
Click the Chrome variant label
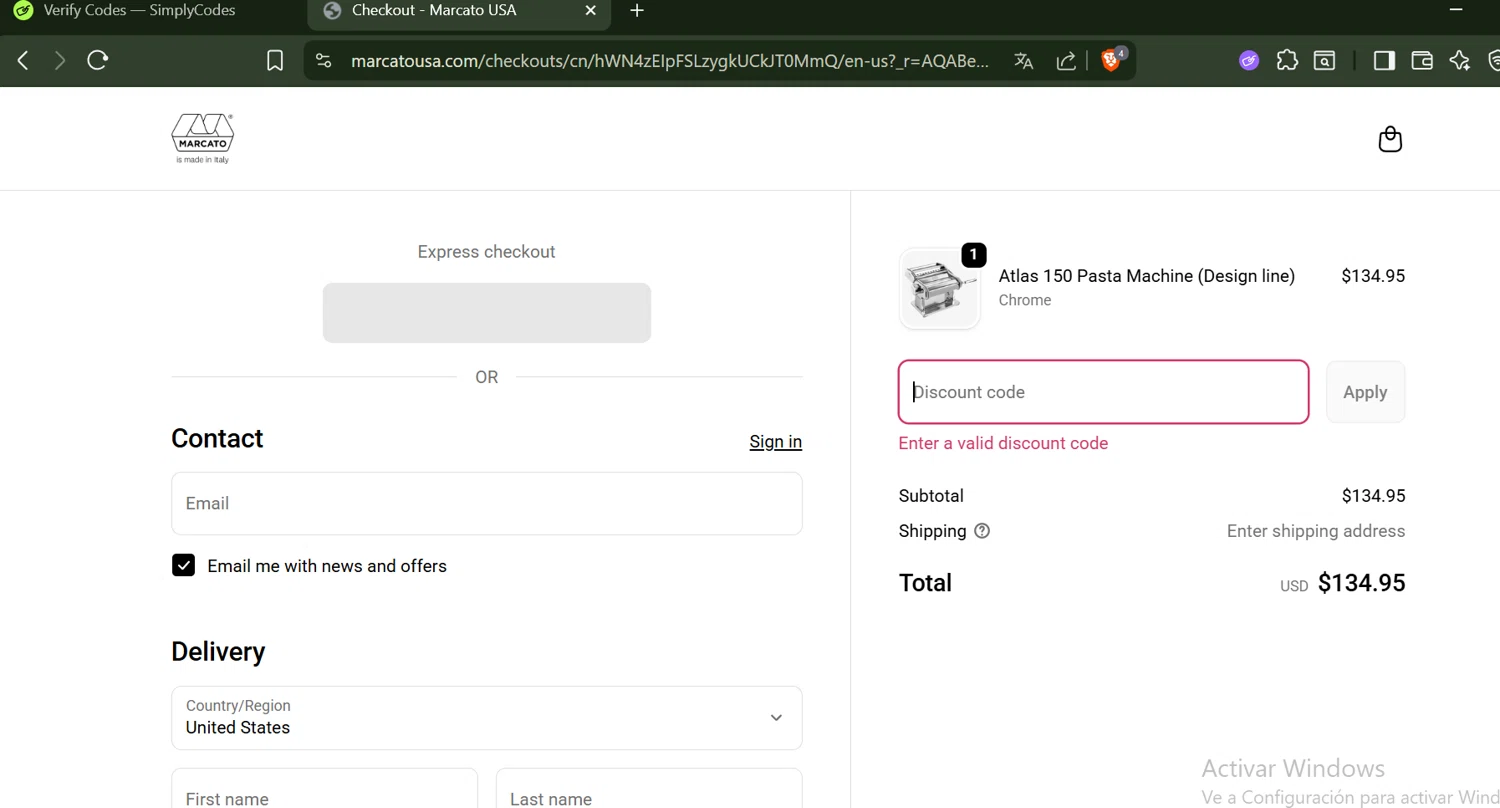1025,300
